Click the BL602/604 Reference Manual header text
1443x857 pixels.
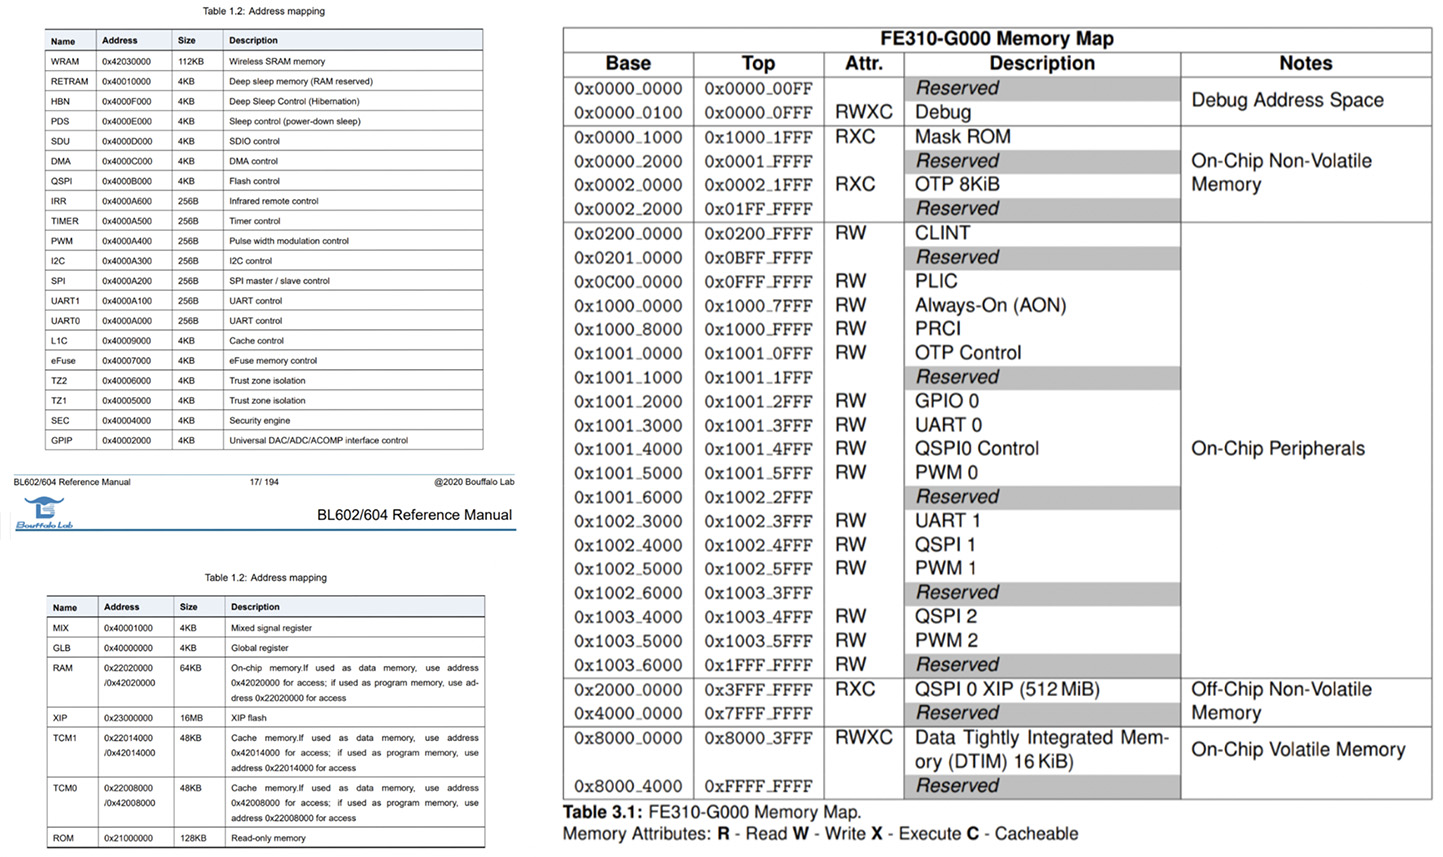click(x=414, y=515)
